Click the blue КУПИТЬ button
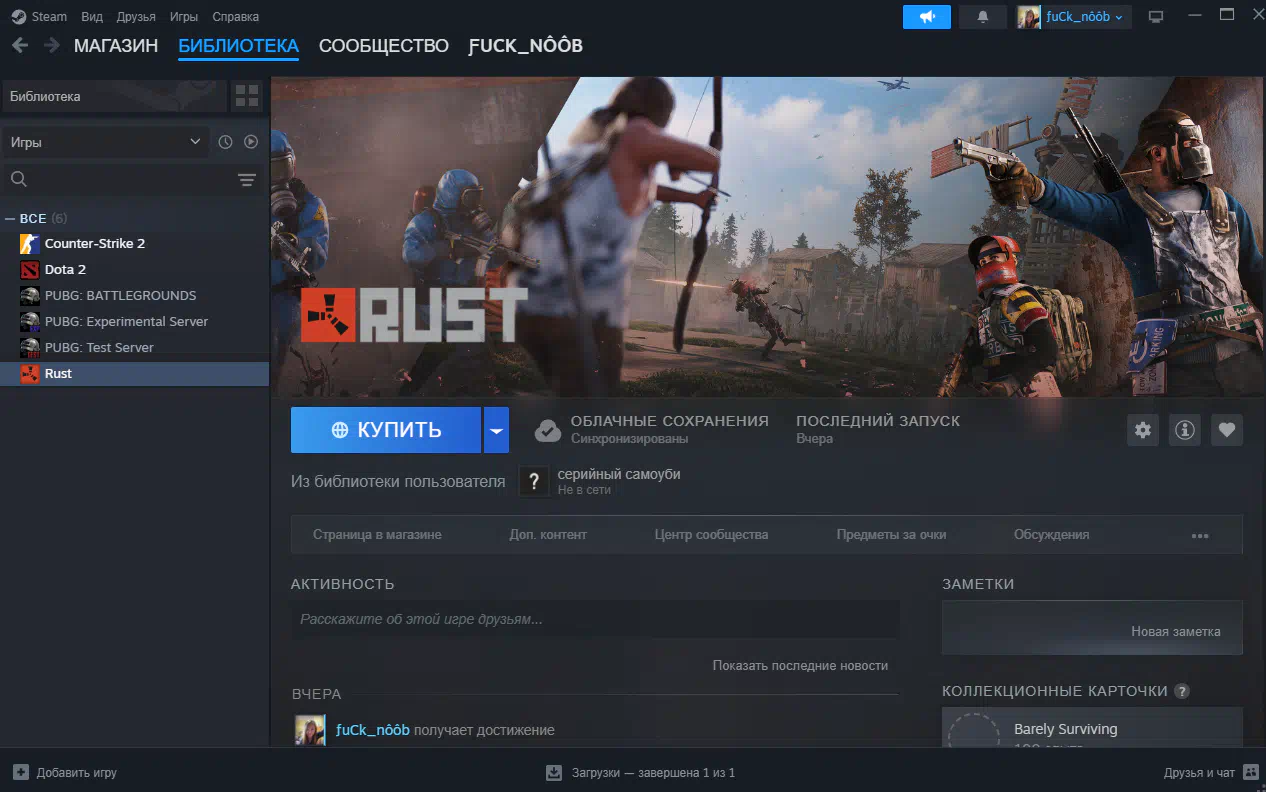The width and height of the screenshot is (1266, 792). click(x=386, y=430)
